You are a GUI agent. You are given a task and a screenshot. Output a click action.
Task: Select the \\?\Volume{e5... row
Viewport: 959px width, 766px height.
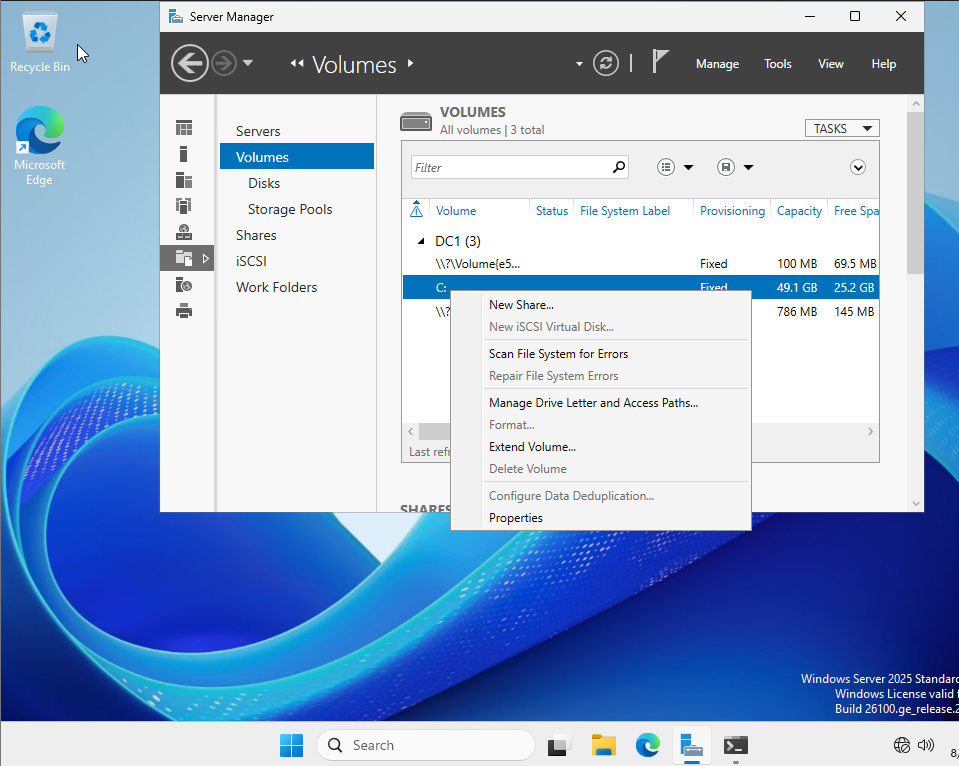[640, 264]
